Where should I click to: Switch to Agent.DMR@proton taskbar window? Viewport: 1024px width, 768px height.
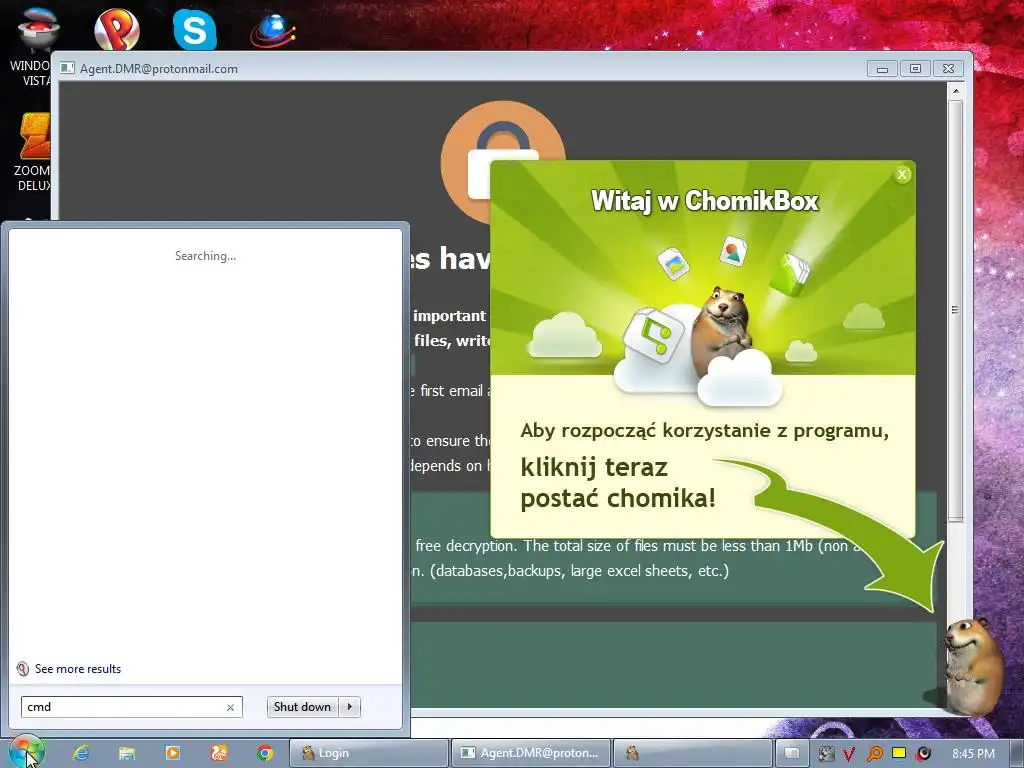530,753
